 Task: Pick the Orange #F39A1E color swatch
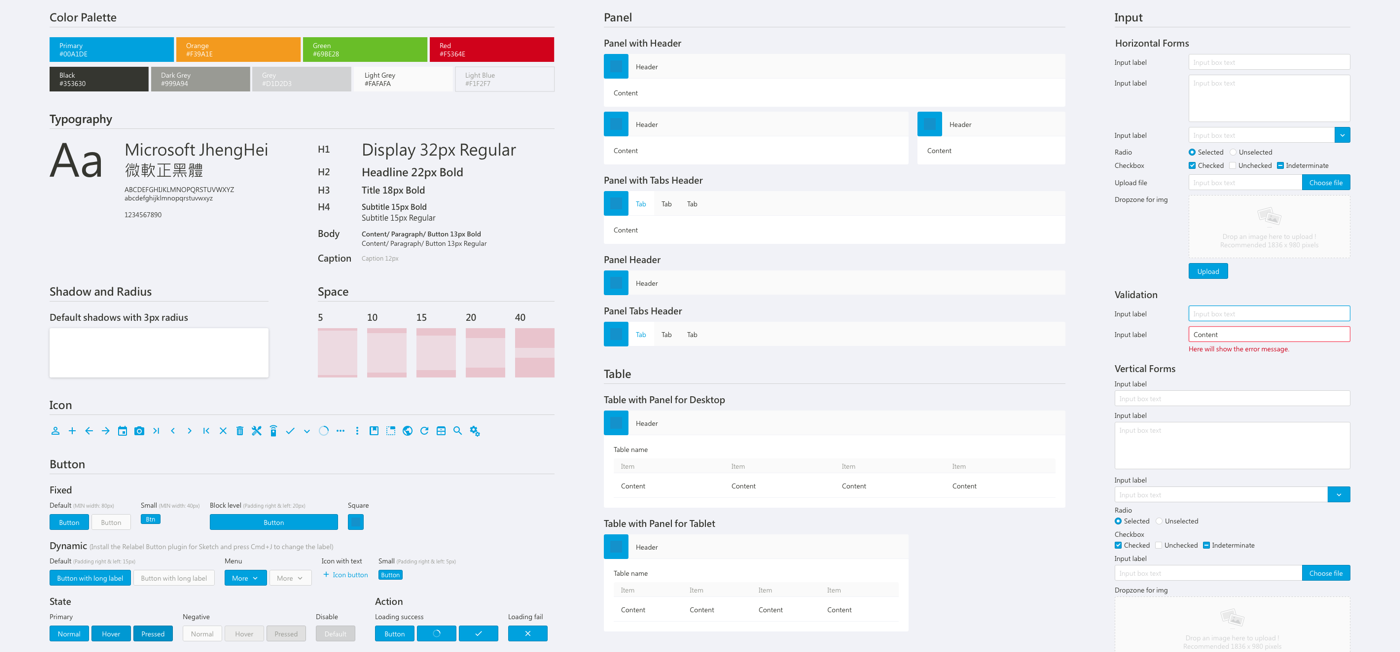pyautogui.click(x=238, y=50)
